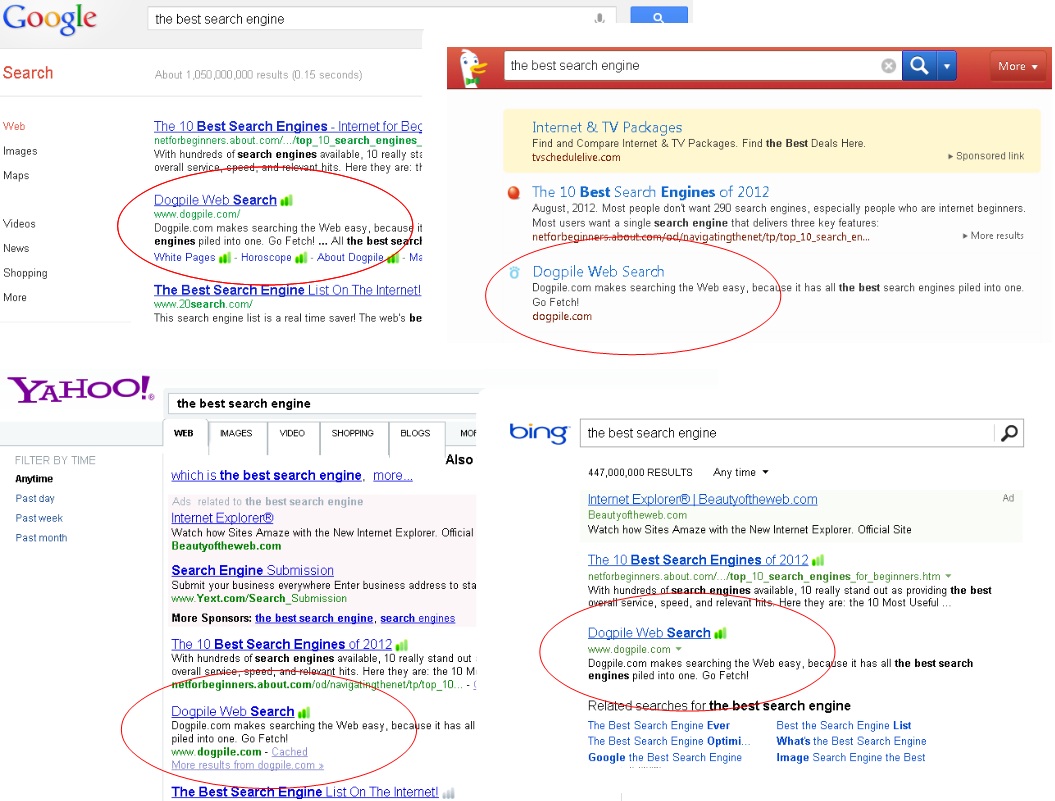The width and height of the screenshot is (1055, 801).
Task: Switch to Yahoo SHOPPING tab
Action: coord(353,433)
